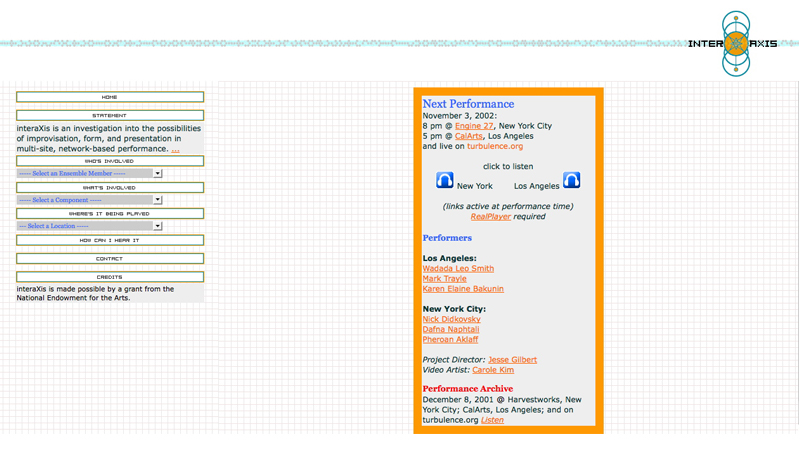Open Nick Didkovsky's performer link
The width and height of the screenshot is (800, 450).
click(452, 319)
